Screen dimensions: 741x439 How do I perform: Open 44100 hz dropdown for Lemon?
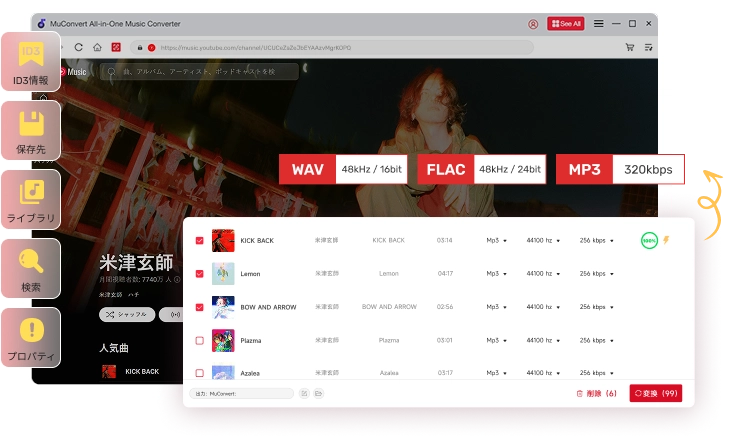[x=543, y=274]
